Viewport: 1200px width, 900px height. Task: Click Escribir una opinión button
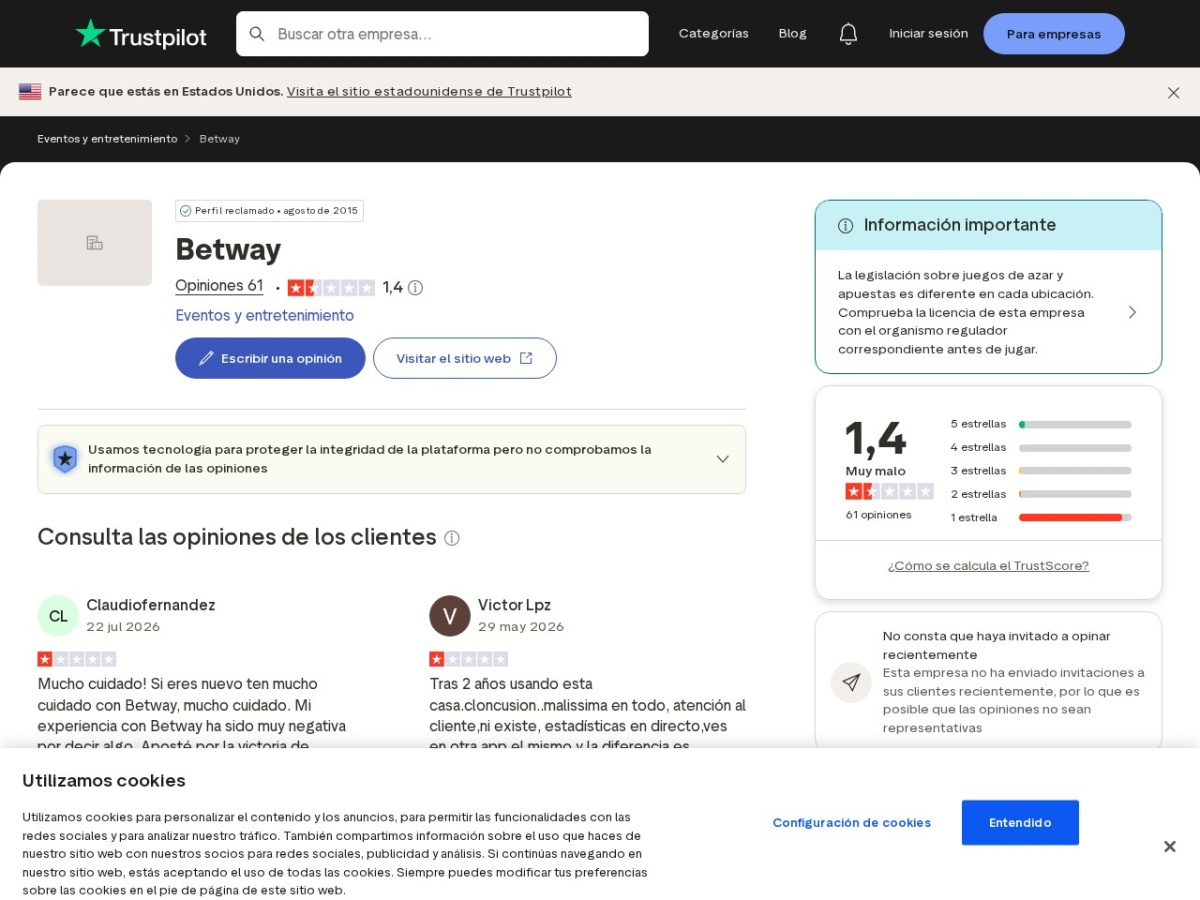270,358
